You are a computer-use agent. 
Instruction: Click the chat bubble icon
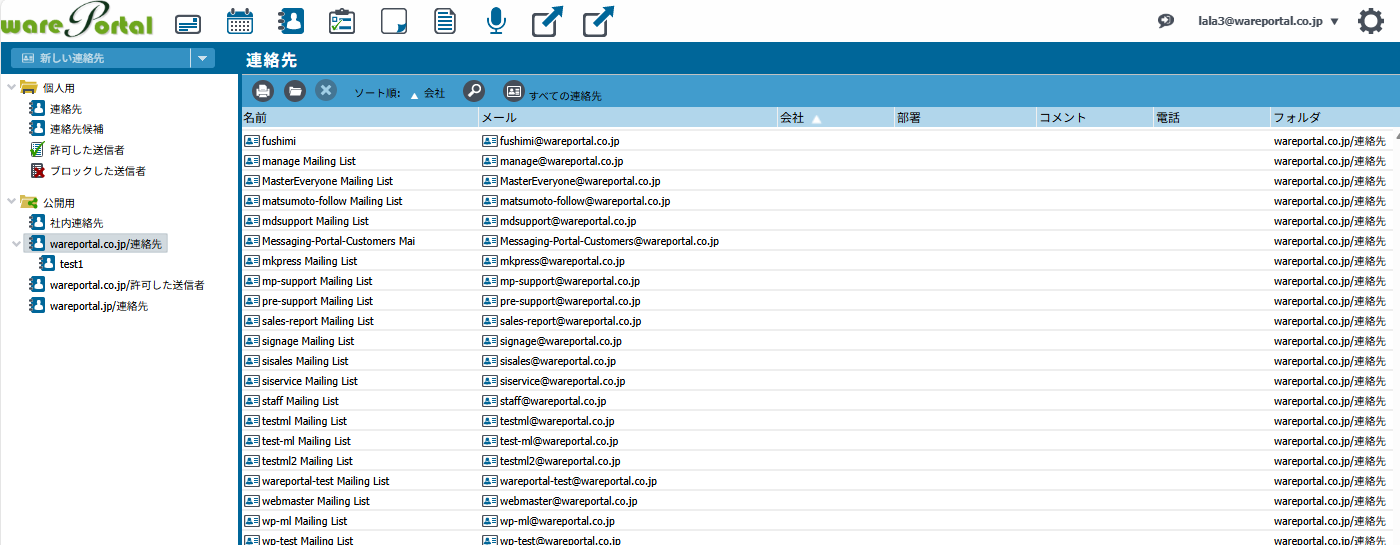(1166, 21)
